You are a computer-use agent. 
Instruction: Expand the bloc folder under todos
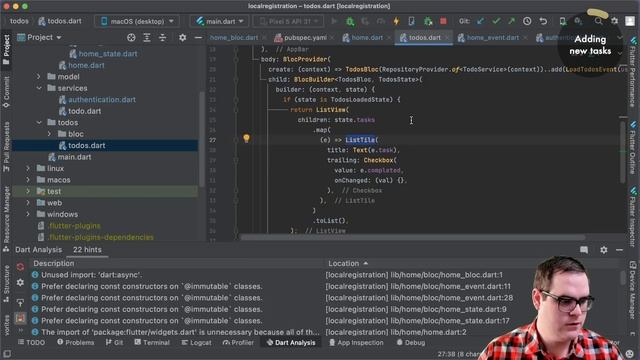49,134
